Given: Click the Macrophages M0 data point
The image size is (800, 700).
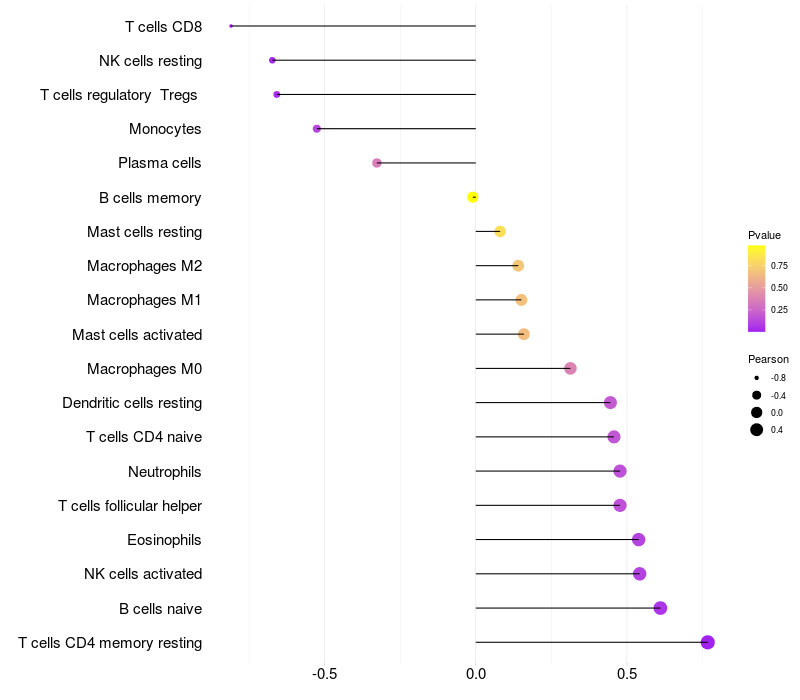Looking at the screenshot, I should (570, 369).
